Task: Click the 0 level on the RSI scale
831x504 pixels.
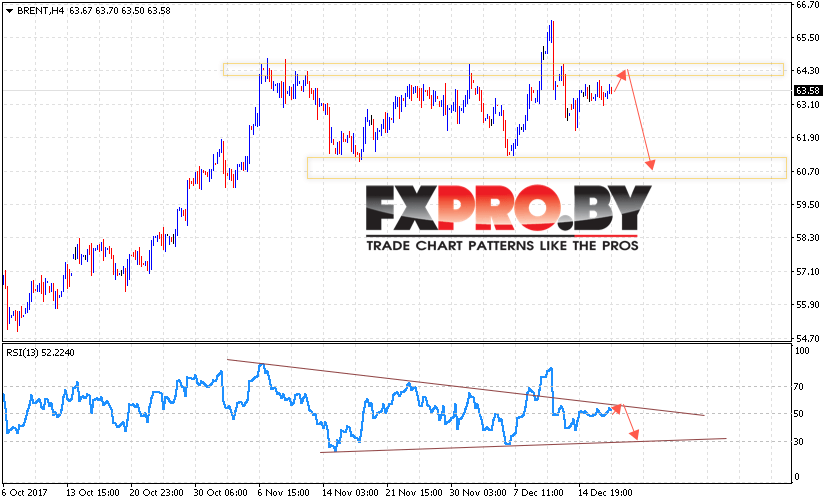Action: coord(798,478)
